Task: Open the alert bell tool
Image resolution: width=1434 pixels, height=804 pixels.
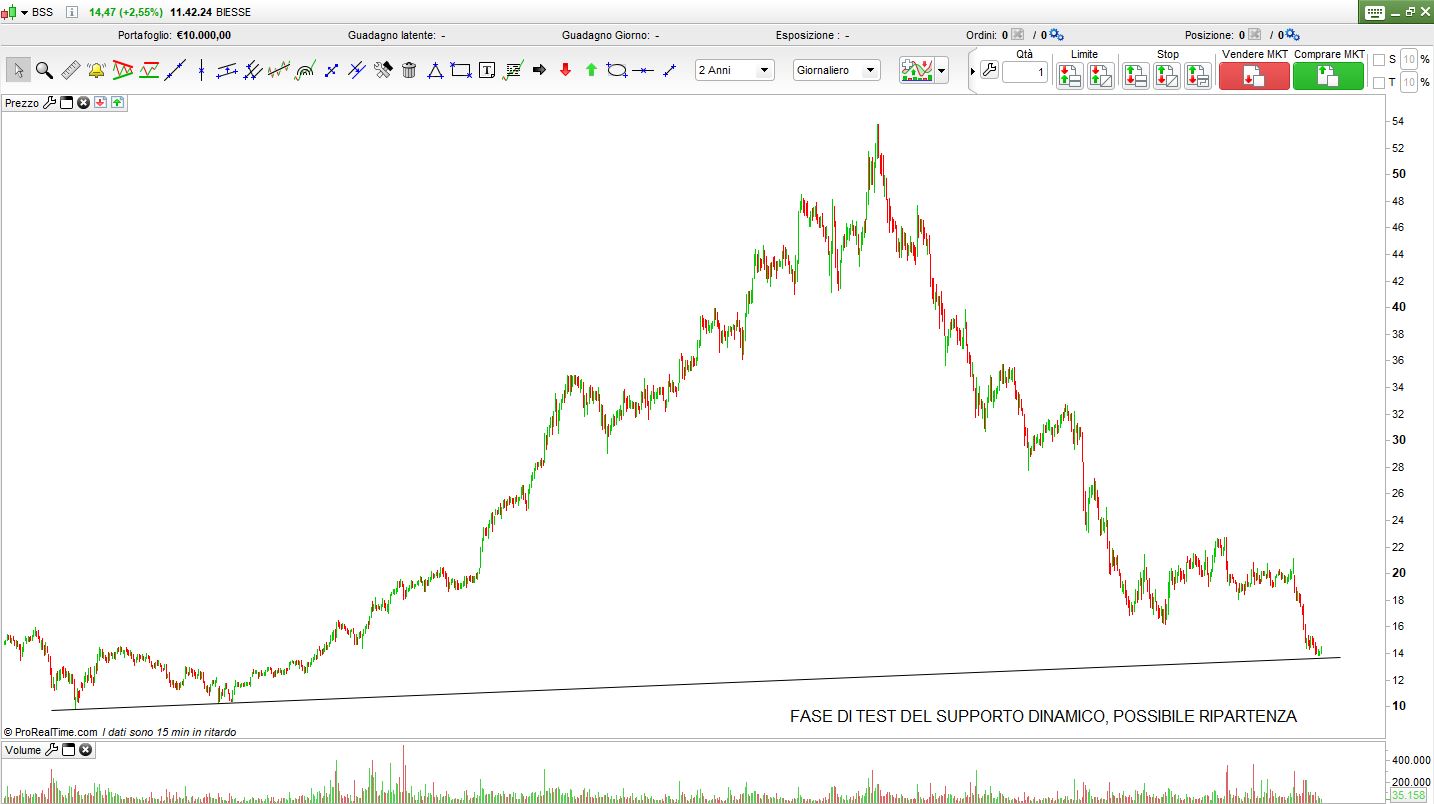Action: pyautogui.click(x=96, y=70)
